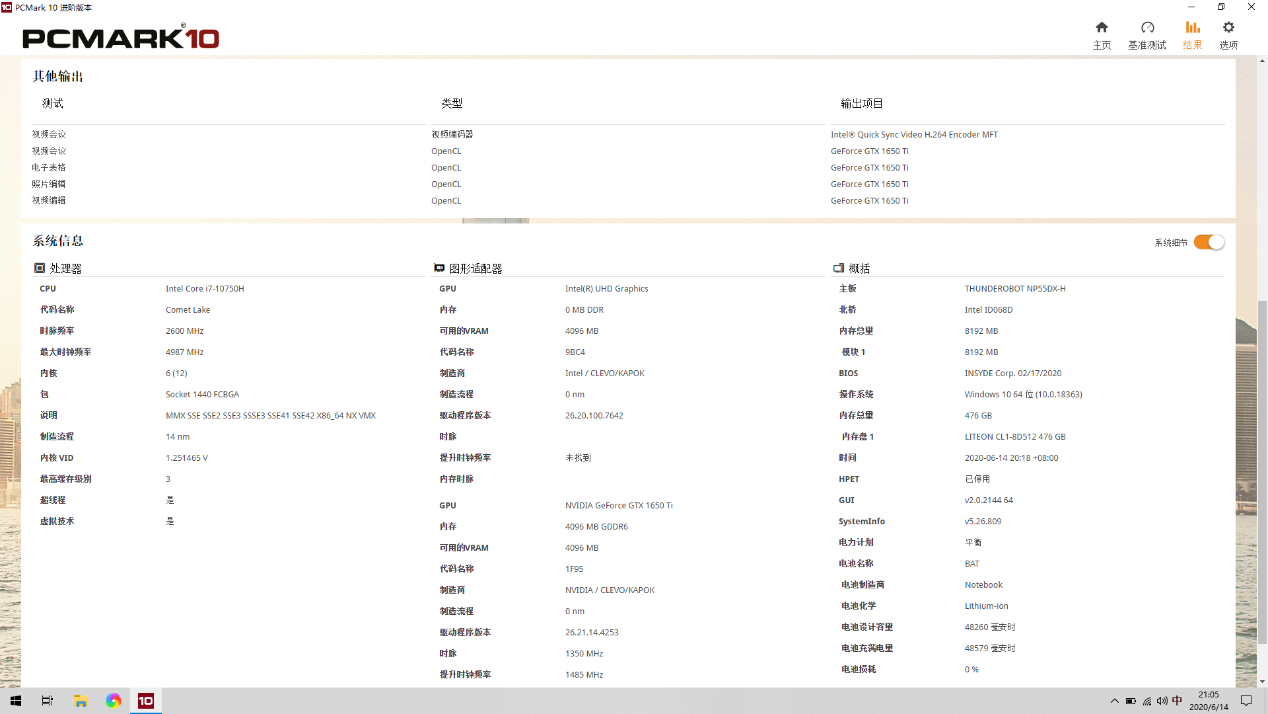The image size is (1268, 714).
Task: Click the 处理器 processor heading
Action: (x=66, y=269)
